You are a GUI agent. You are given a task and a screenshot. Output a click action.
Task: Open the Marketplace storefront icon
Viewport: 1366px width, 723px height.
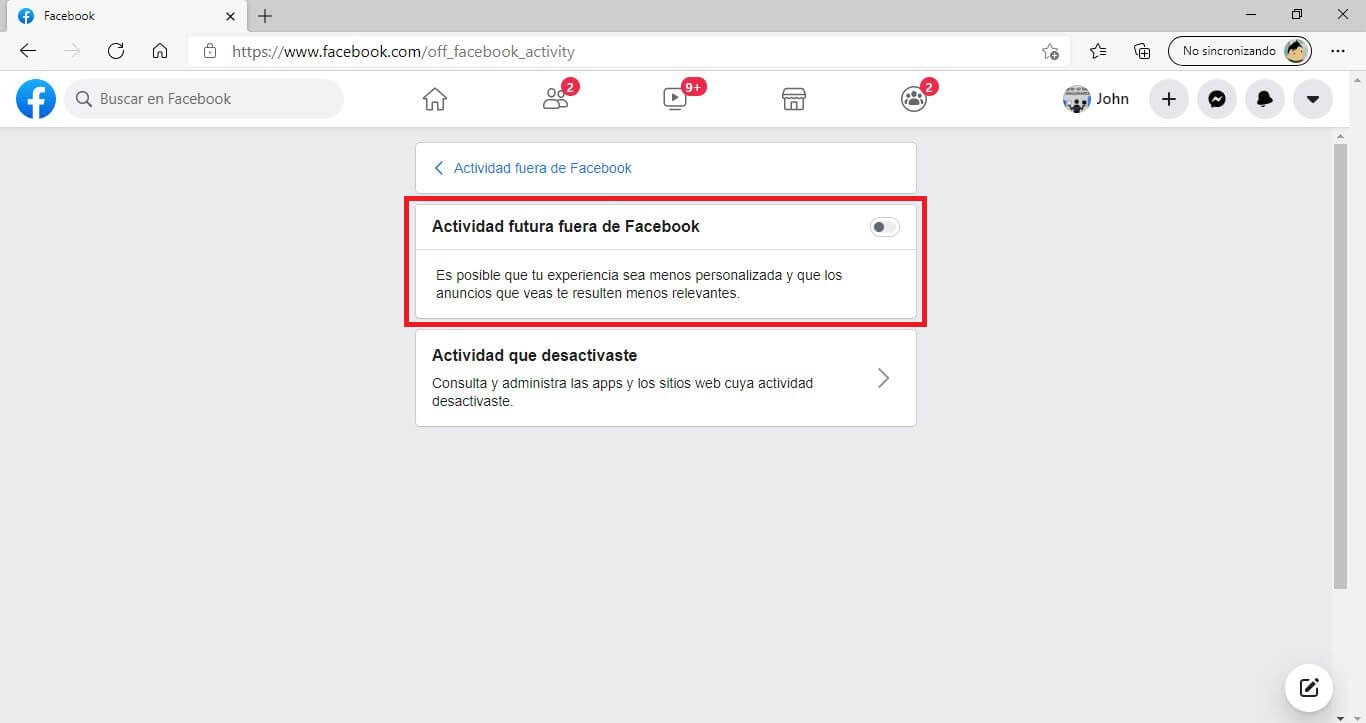click(794, 99)
